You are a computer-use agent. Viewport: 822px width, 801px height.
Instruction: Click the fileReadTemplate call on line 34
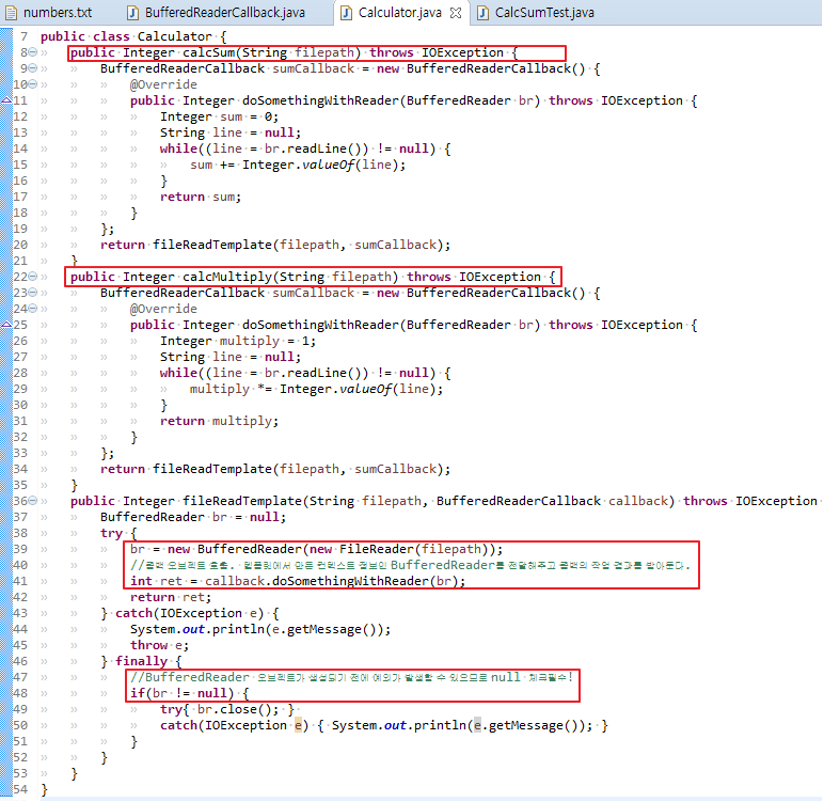coord(301,469)
